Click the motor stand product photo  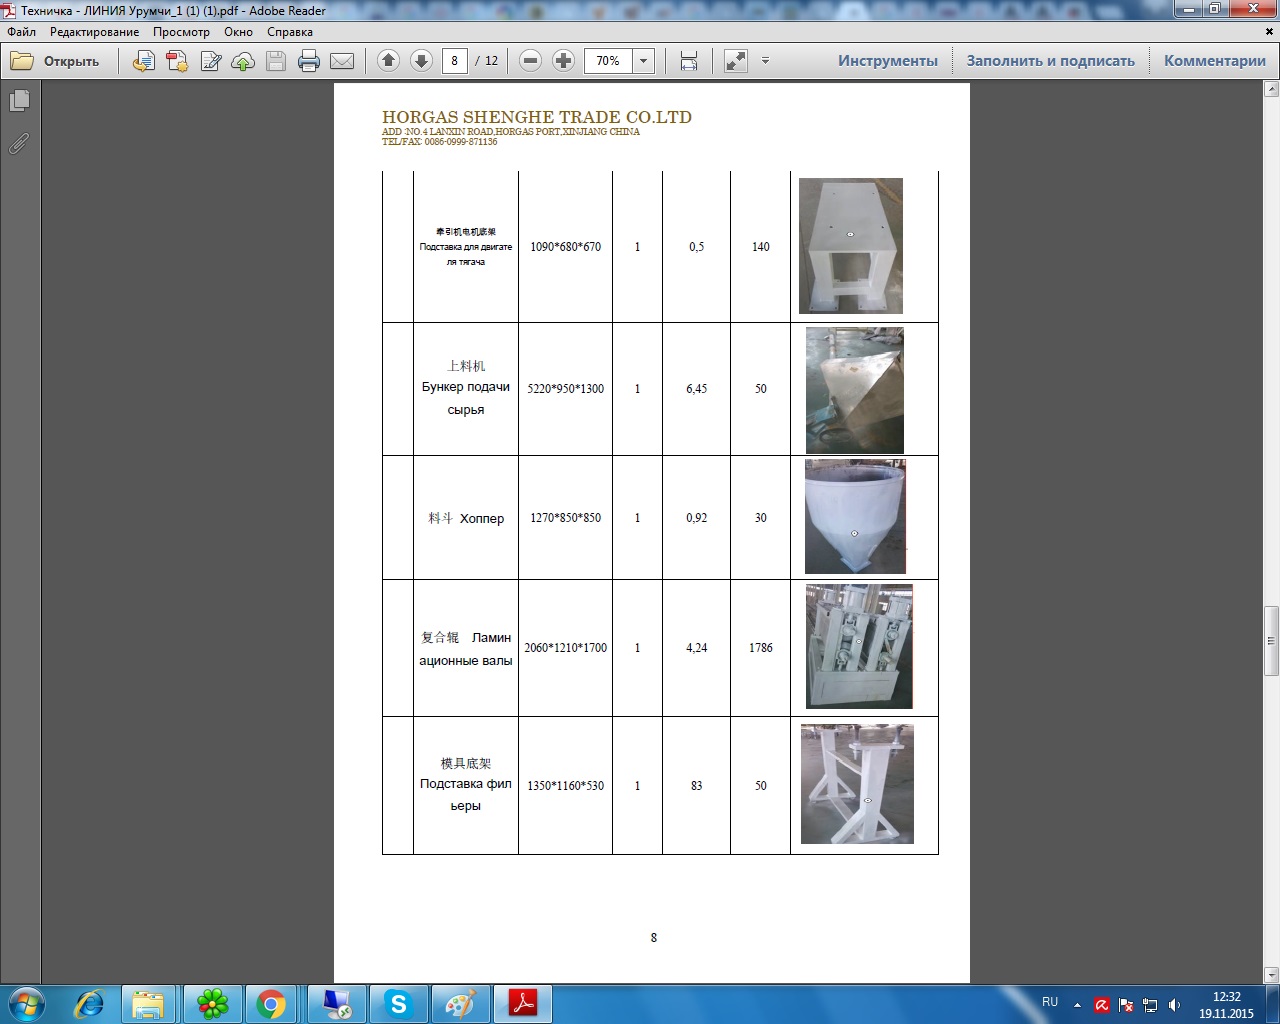(851, 246)
